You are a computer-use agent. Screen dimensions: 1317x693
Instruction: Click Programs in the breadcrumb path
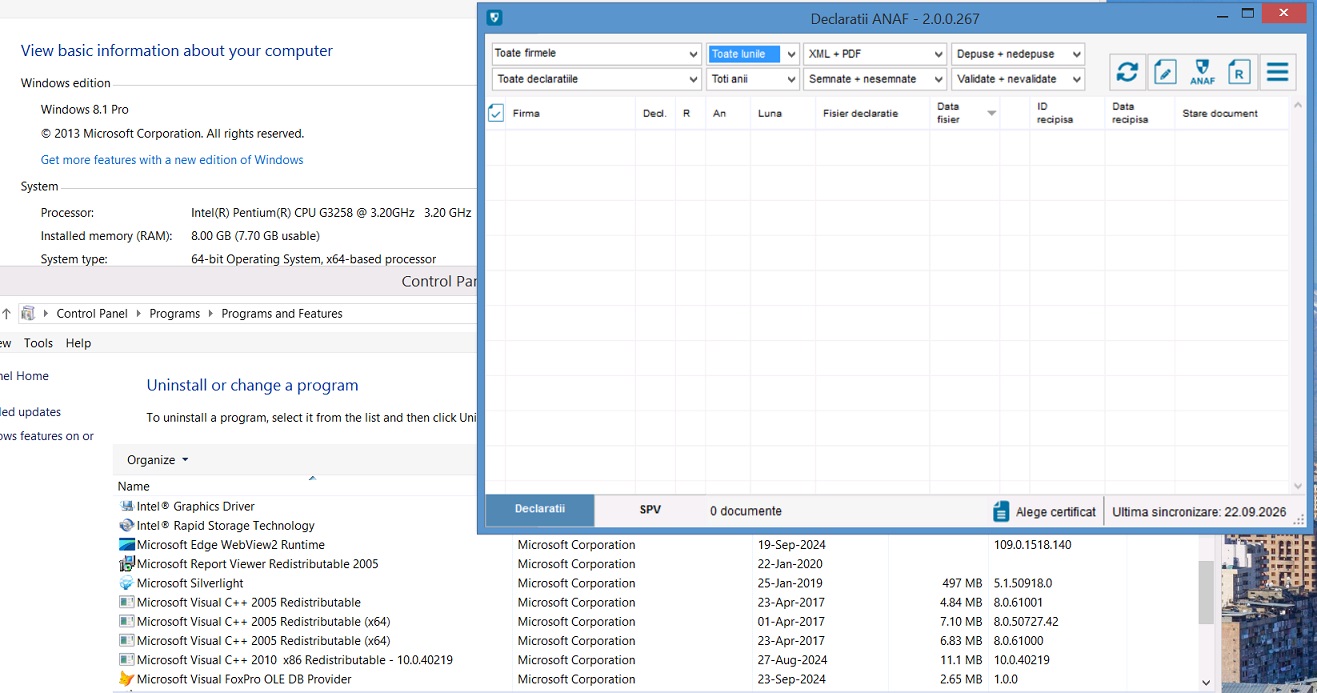175,313
